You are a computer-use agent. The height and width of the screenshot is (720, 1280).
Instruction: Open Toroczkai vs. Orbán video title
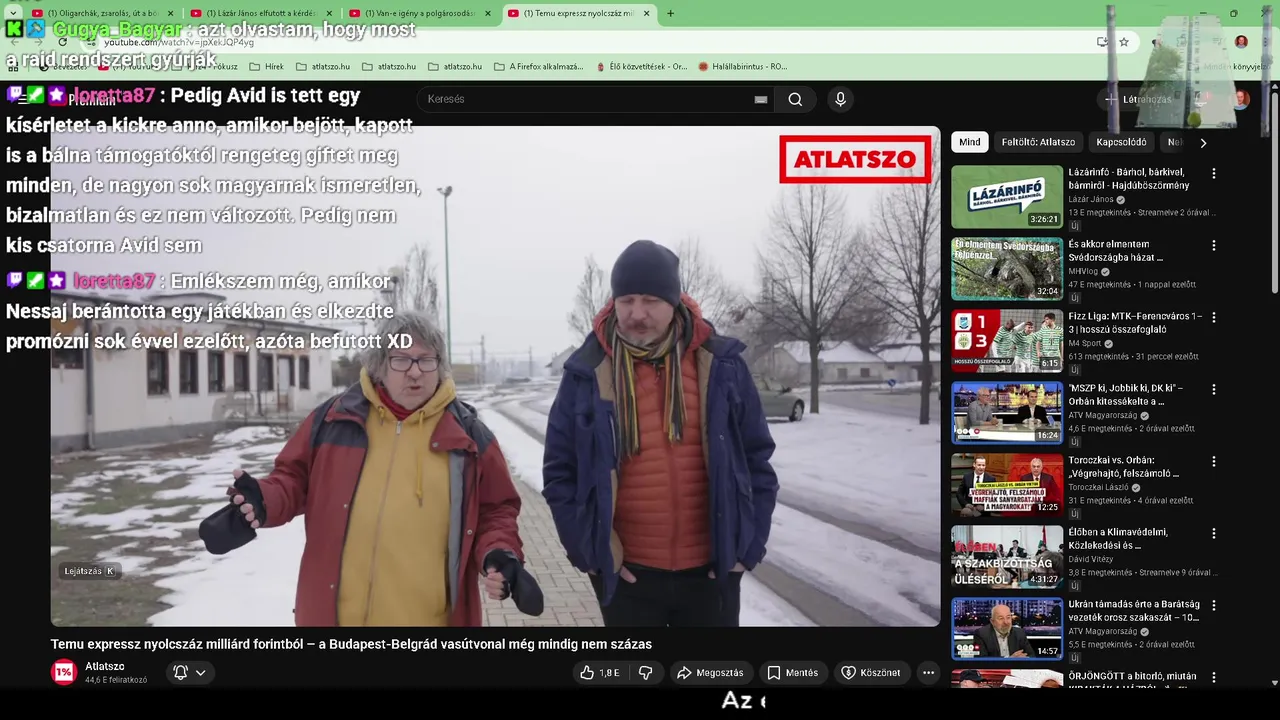(x=1124, y=467)
